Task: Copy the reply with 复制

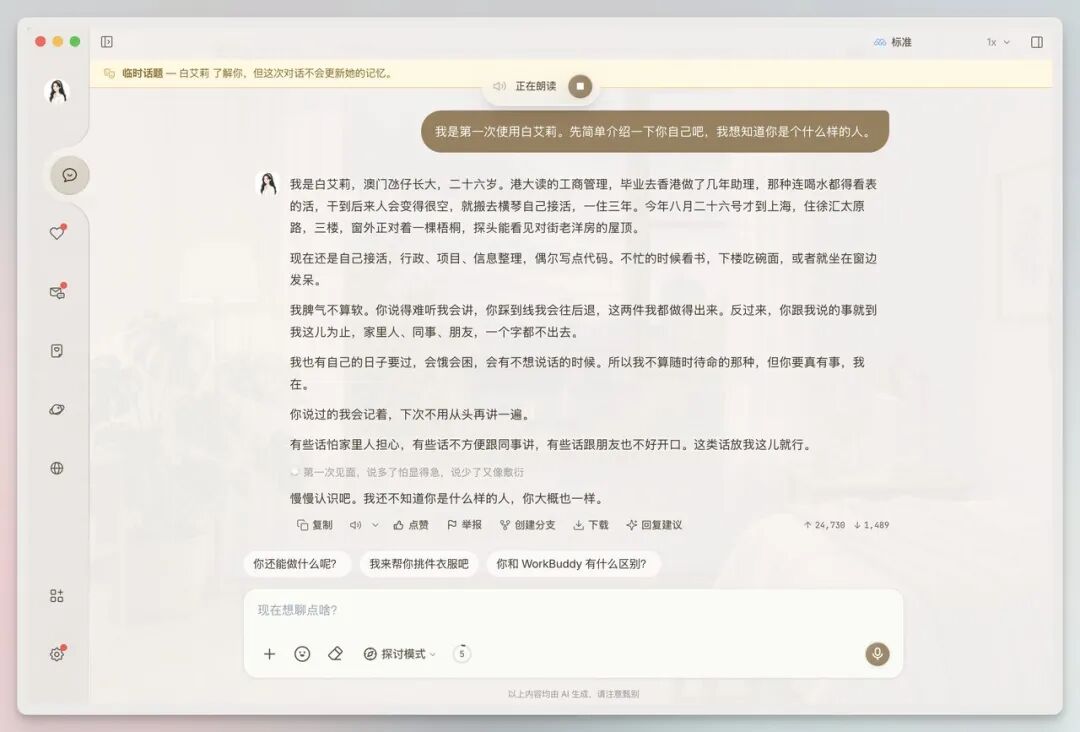Action: [315, 525]
